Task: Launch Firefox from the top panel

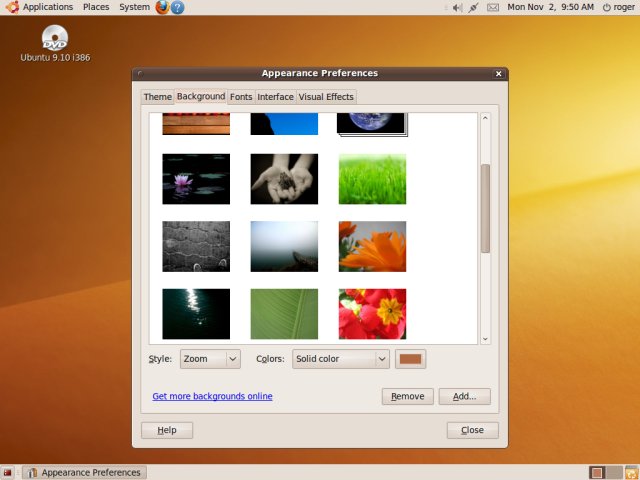Action: coord(162,7)
